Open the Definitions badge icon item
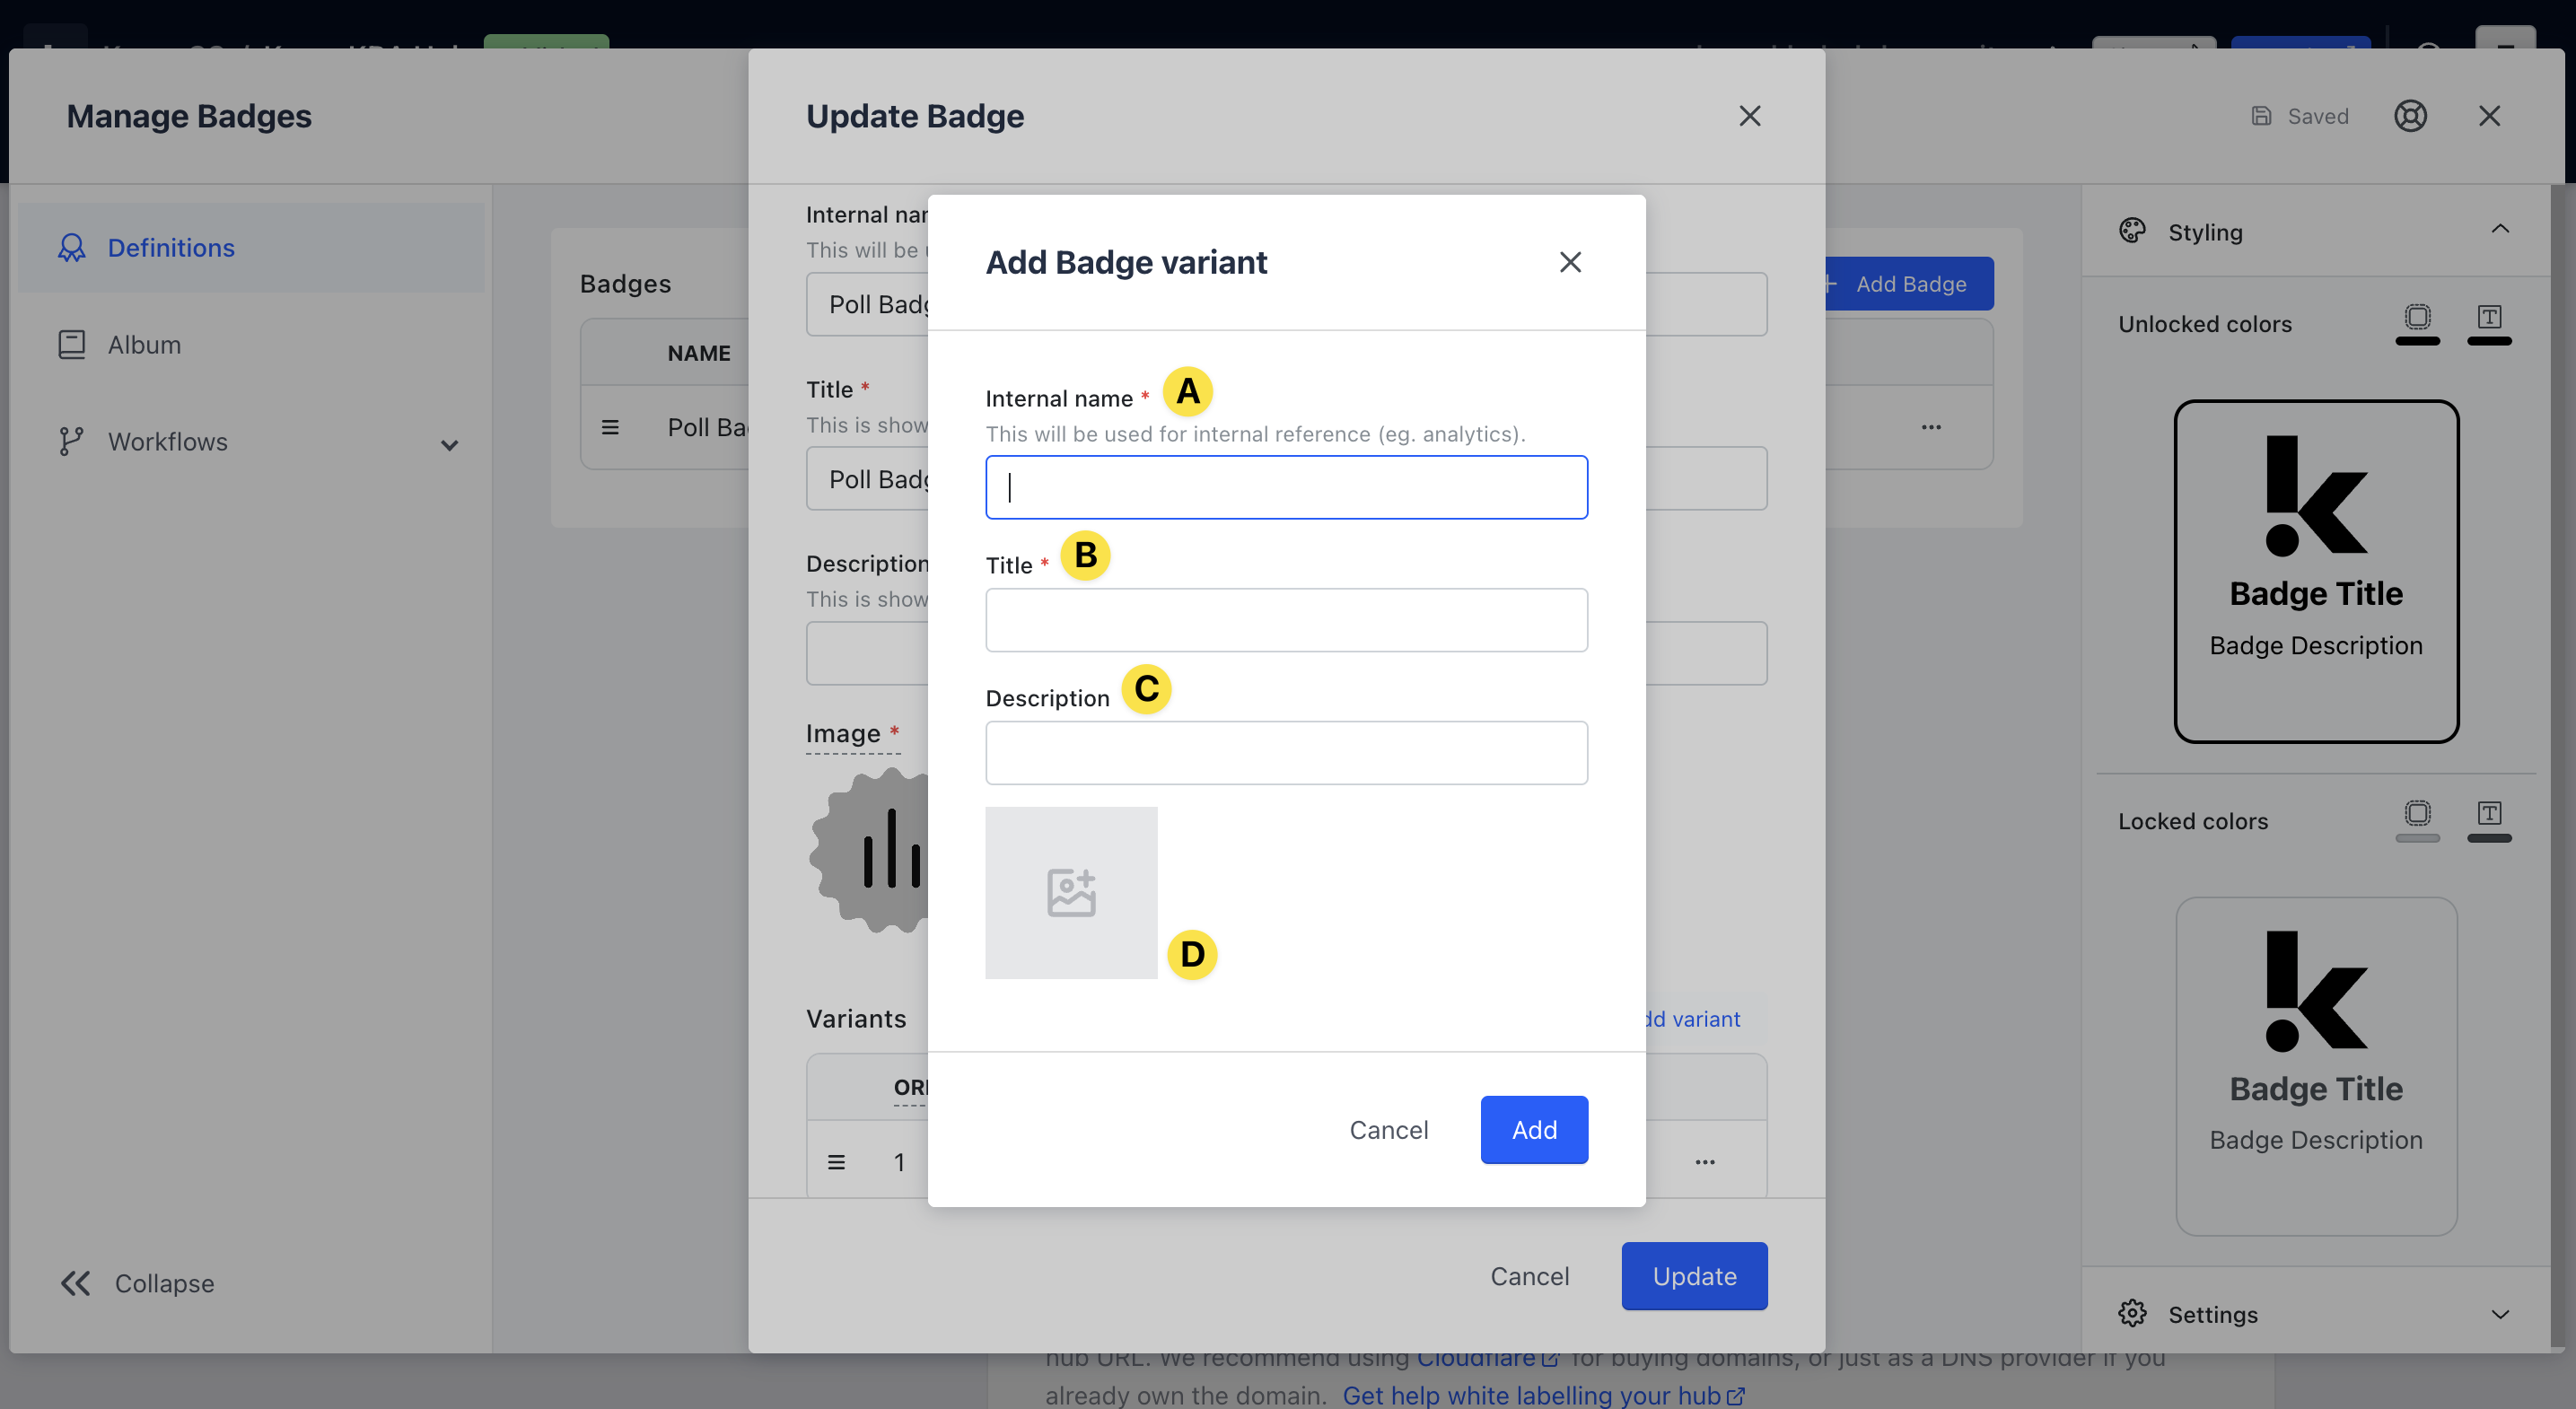This screenshot has height=1409, width=2576. point(72,248)
